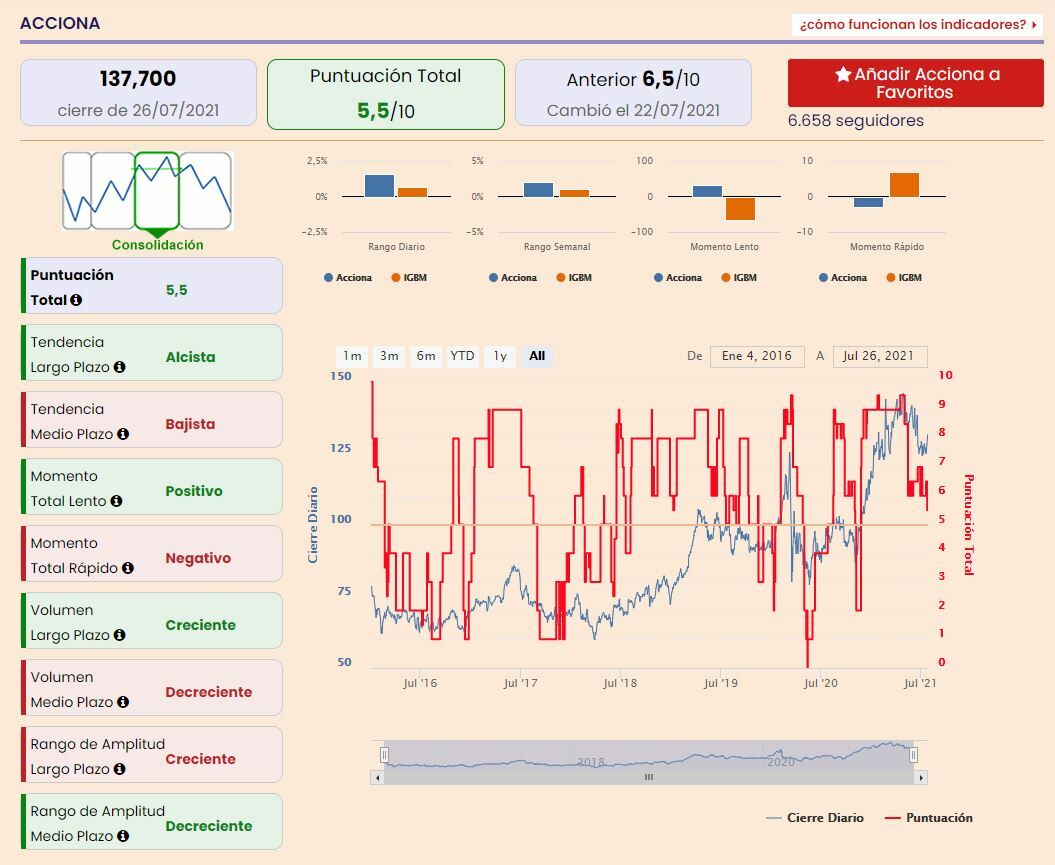1055x865 pixels.
Task: Click star icon in Añadir a Favoritos button
Action: point(843,74)
